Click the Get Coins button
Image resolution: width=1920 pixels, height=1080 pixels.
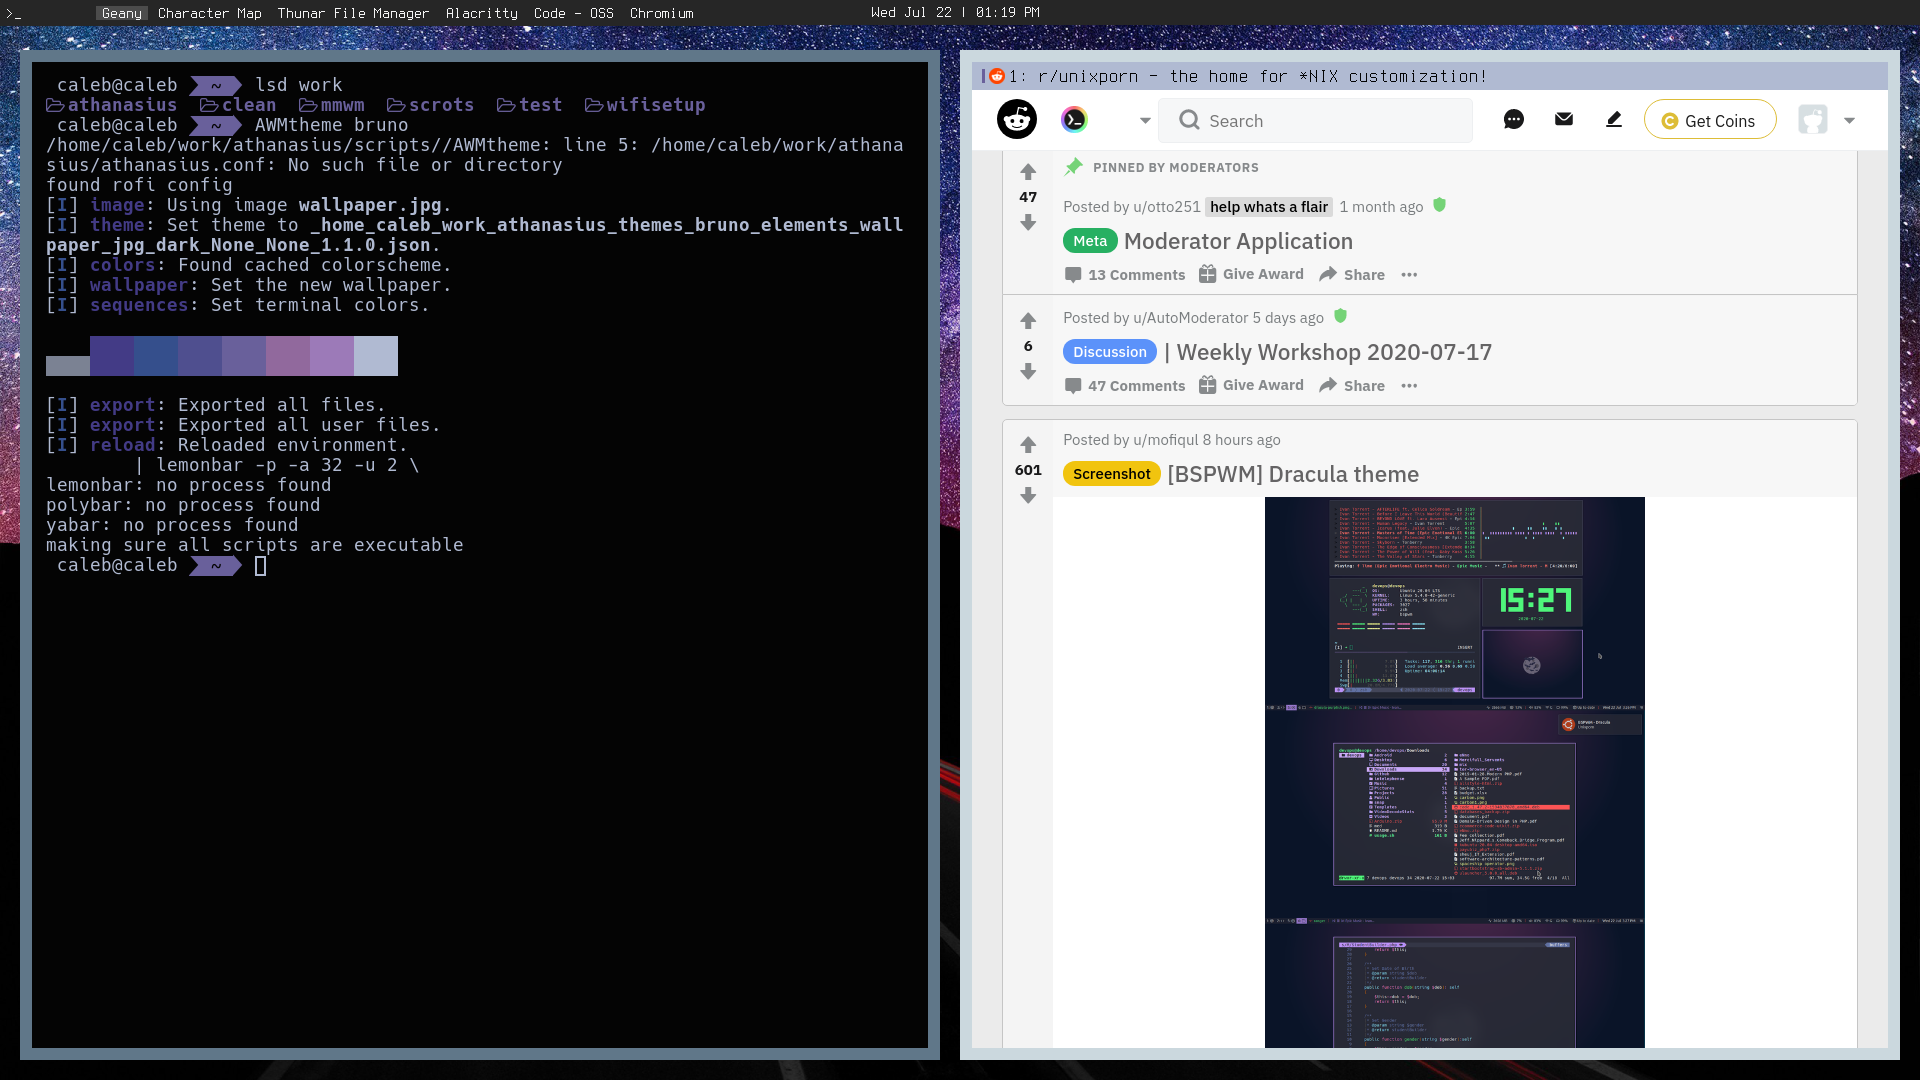[x=1709, y=120]
